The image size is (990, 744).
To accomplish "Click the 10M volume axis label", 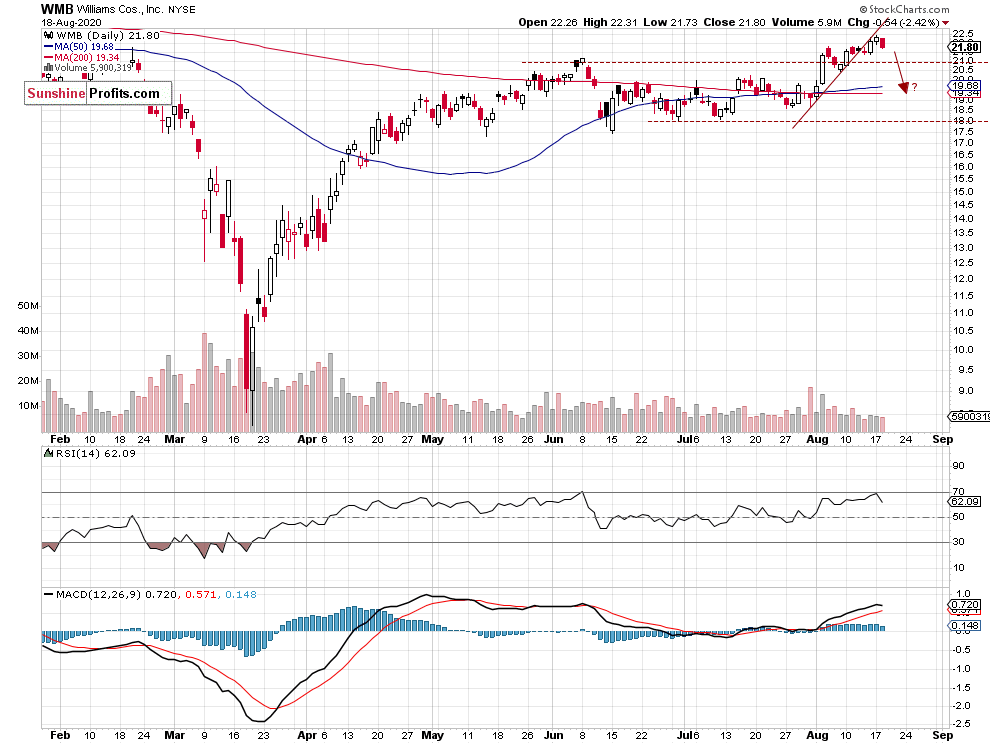I will [x=28, y=405].
